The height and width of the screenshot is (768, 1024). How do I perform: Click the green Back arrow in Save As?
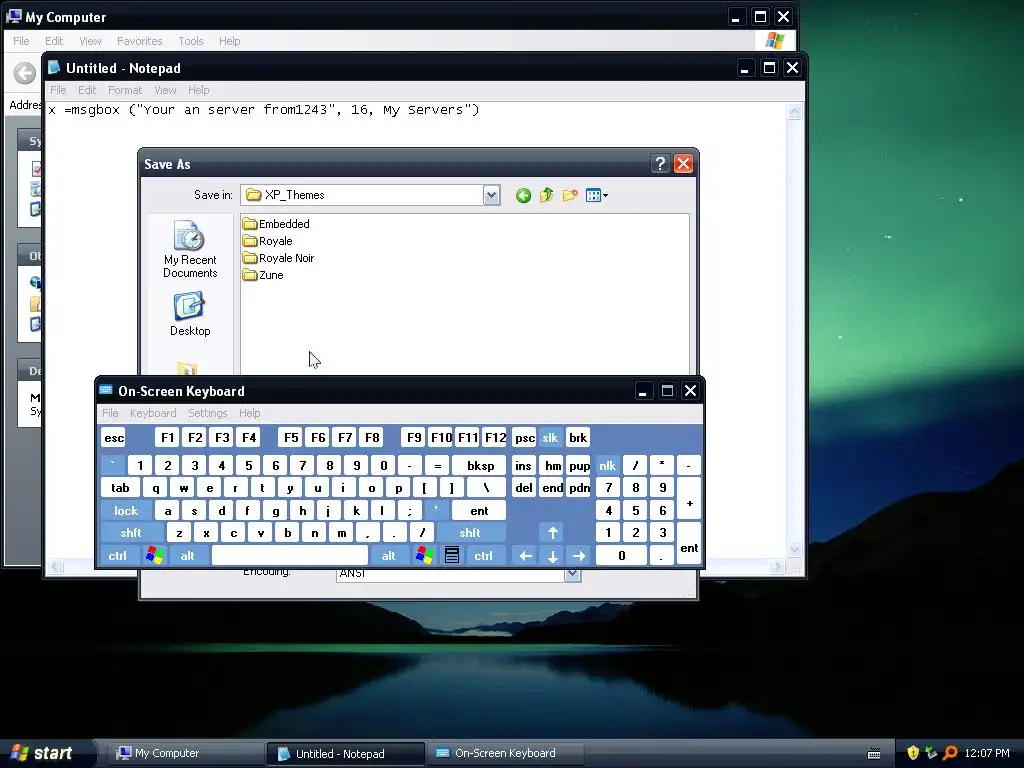[523, 195]
